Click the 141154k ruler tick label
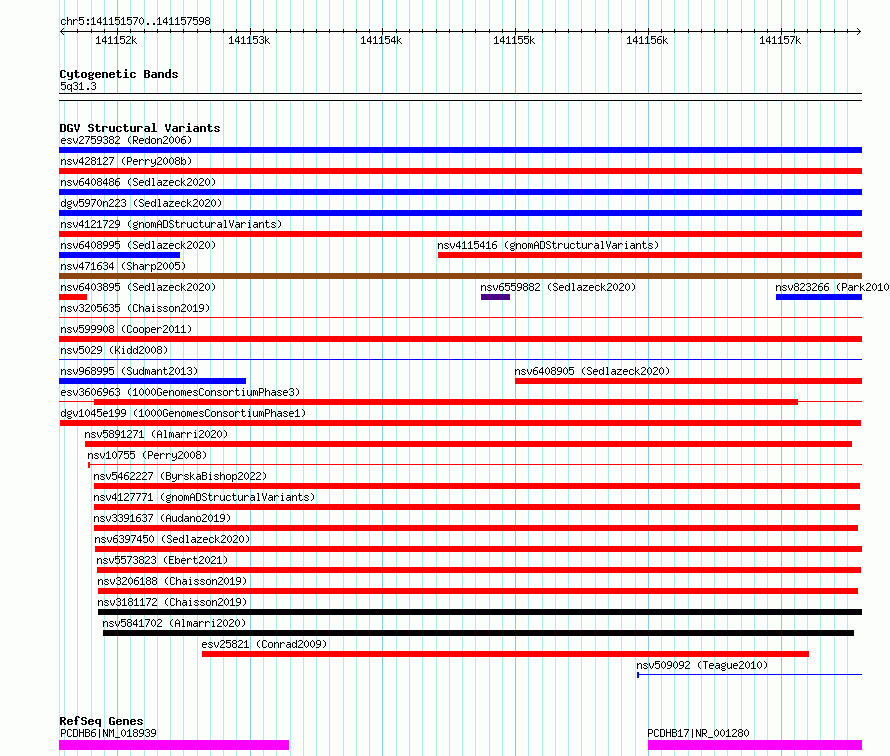Screen dimensions: 890x756 pyautogui.click(x=381, y=40)
